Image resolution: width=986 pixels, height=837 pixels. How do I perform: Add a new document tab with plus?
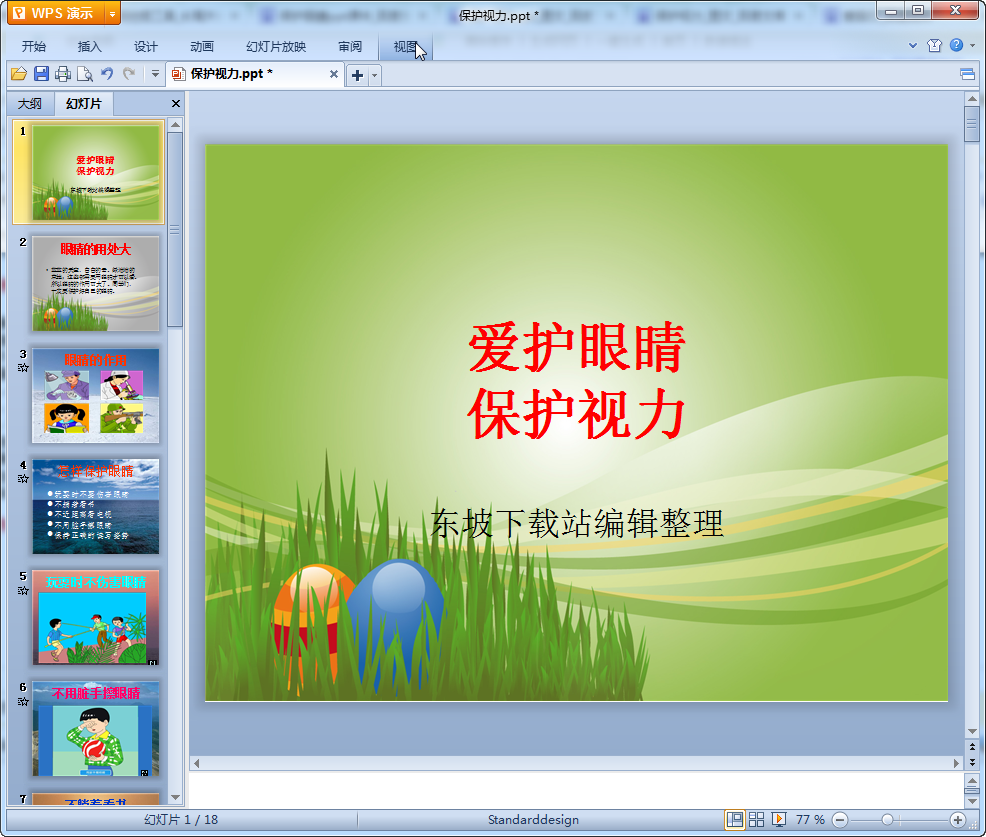coord(357,75)
